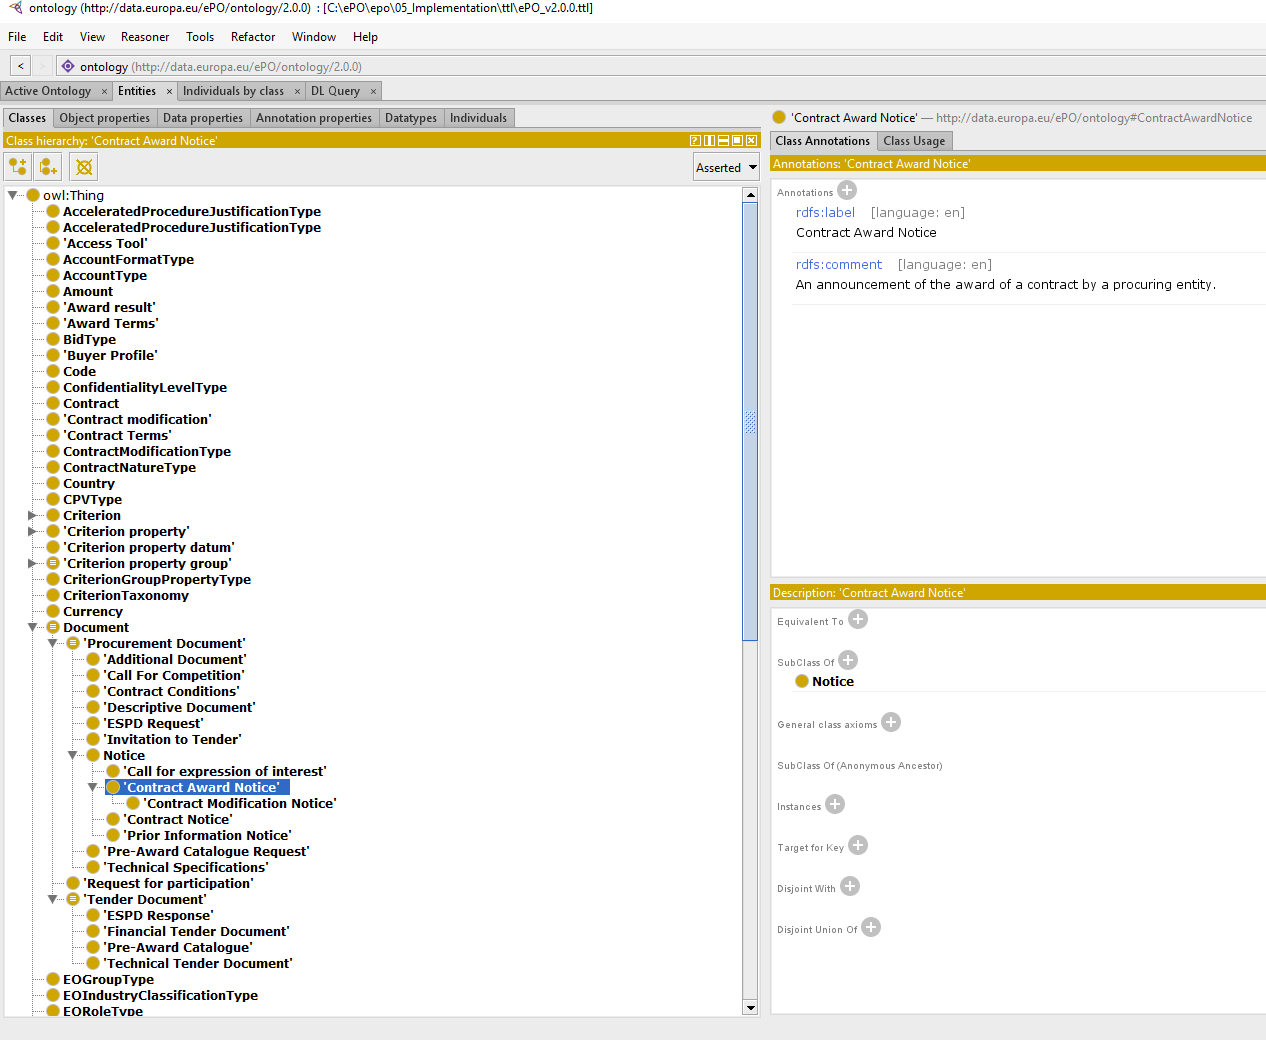Open the File menu
This screenshot has width=1266, height=1040.
click(17, 37)
